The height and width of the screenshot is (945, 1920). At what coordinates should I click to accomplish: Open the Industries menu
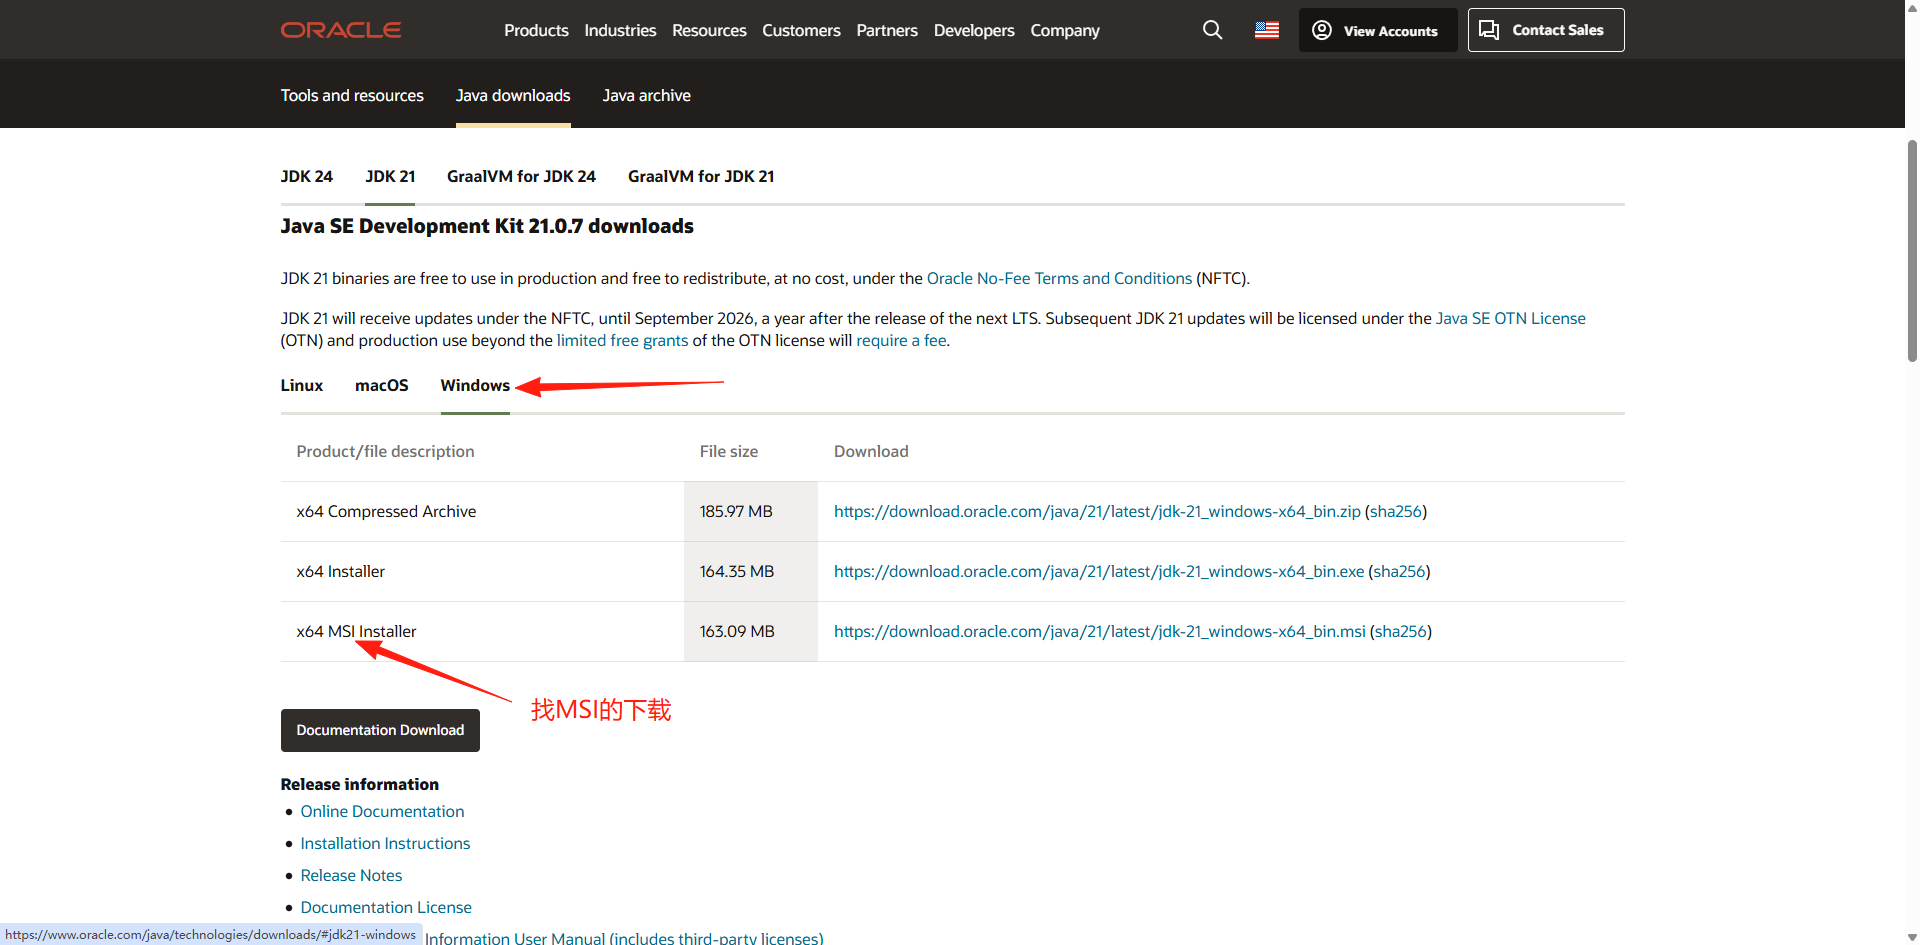pos(620,30)
